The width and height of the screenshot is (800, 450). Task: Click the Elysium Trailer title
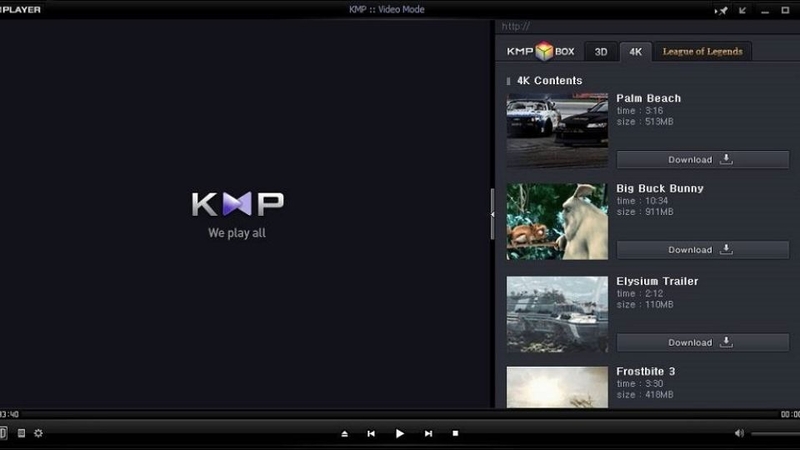pos(657,281)
